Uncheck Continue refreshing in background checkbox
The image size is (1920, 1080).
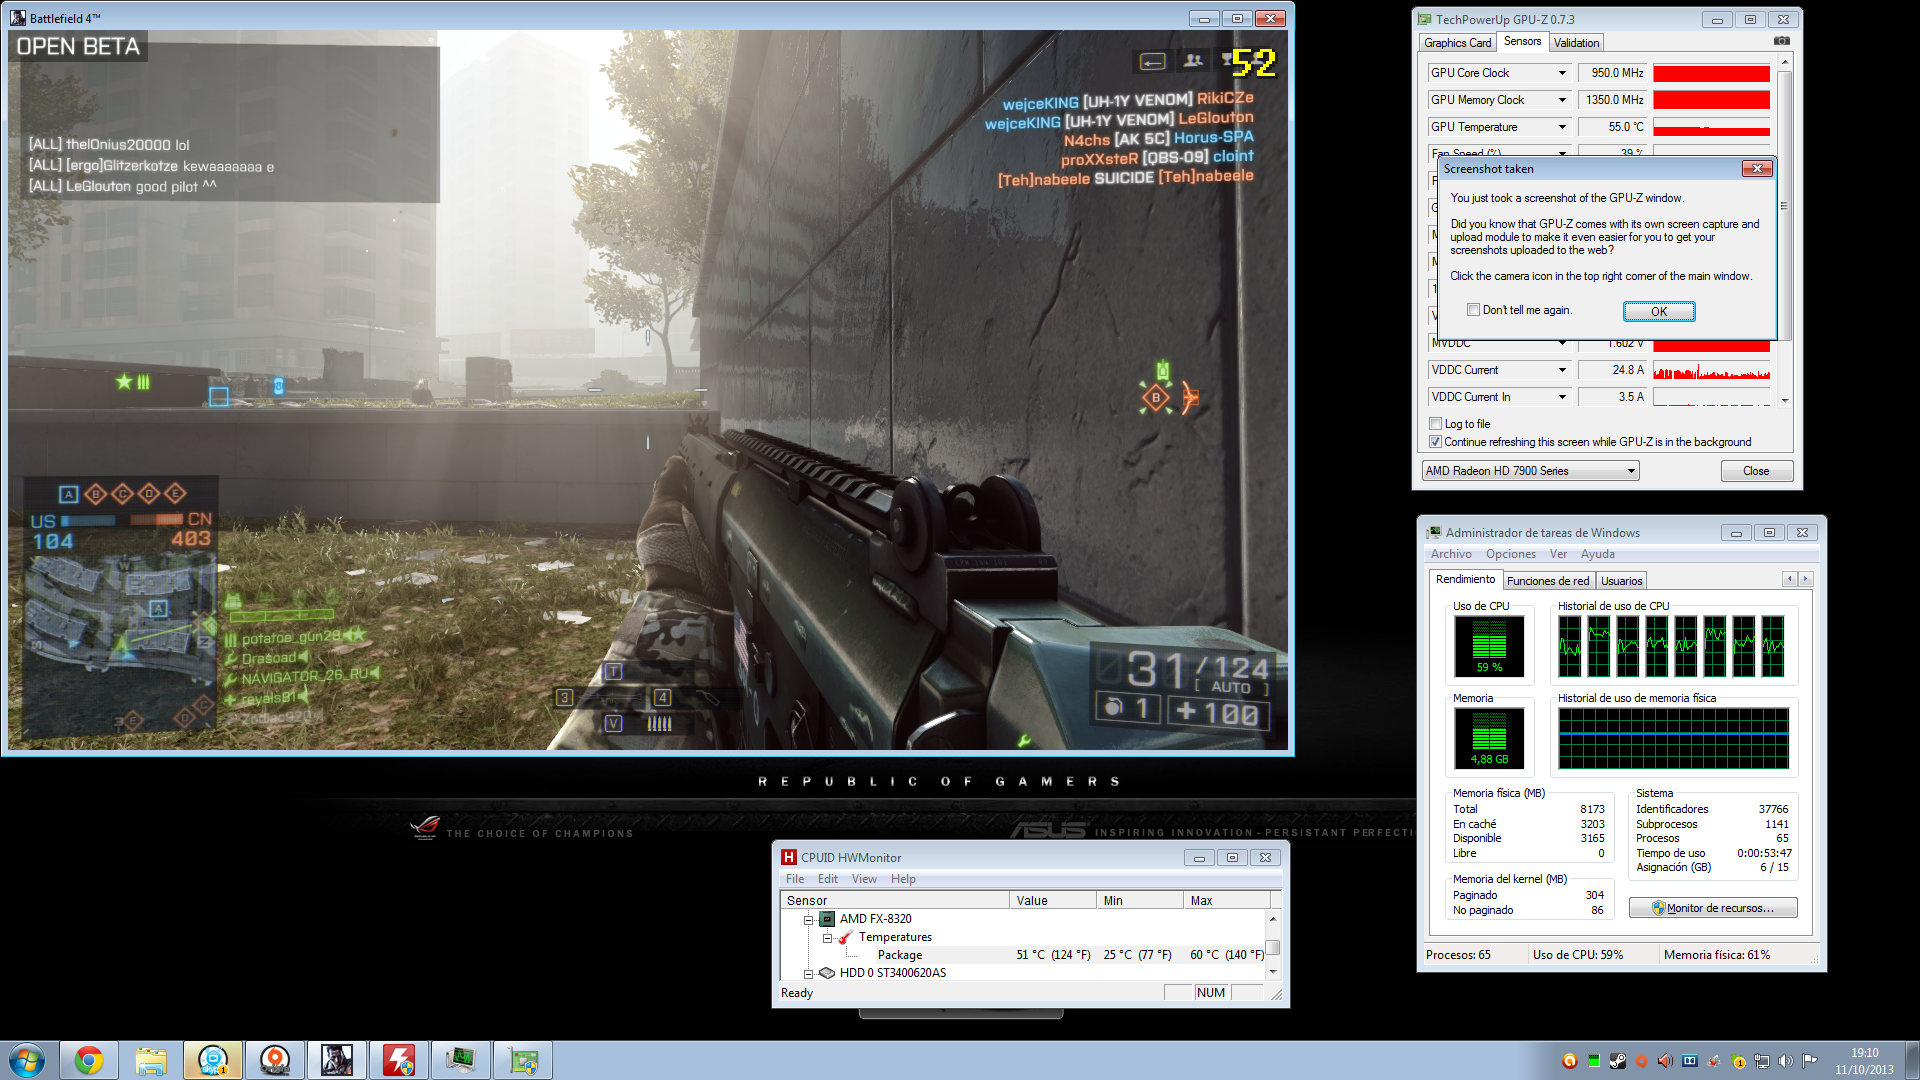(1435, 442)
